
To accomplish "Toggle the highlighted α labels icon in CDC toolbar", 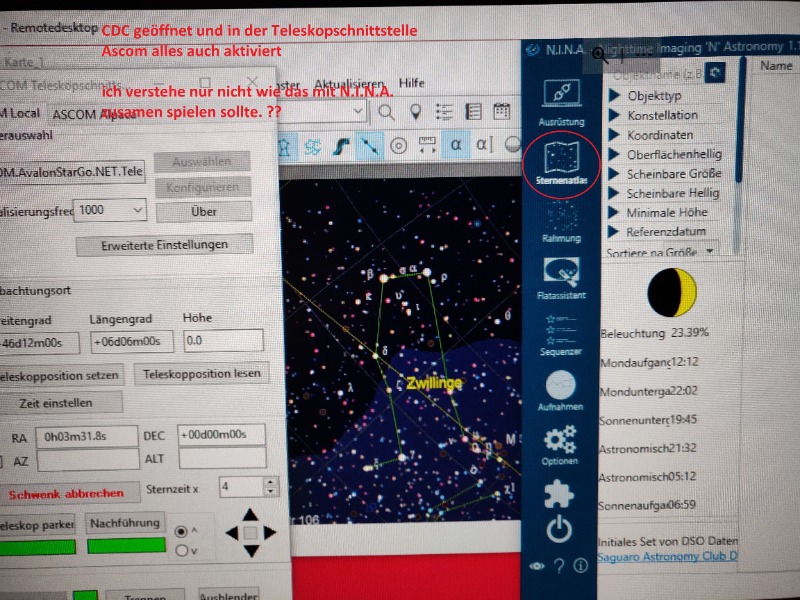I will (456, 144).
